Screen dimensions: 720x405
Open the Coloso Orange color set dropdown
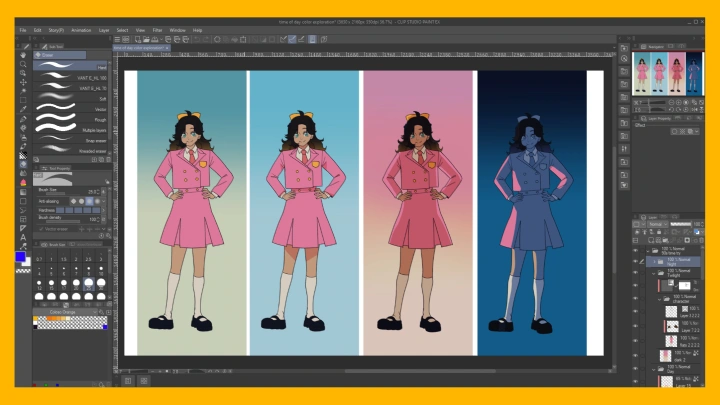(x=66, y=312)
